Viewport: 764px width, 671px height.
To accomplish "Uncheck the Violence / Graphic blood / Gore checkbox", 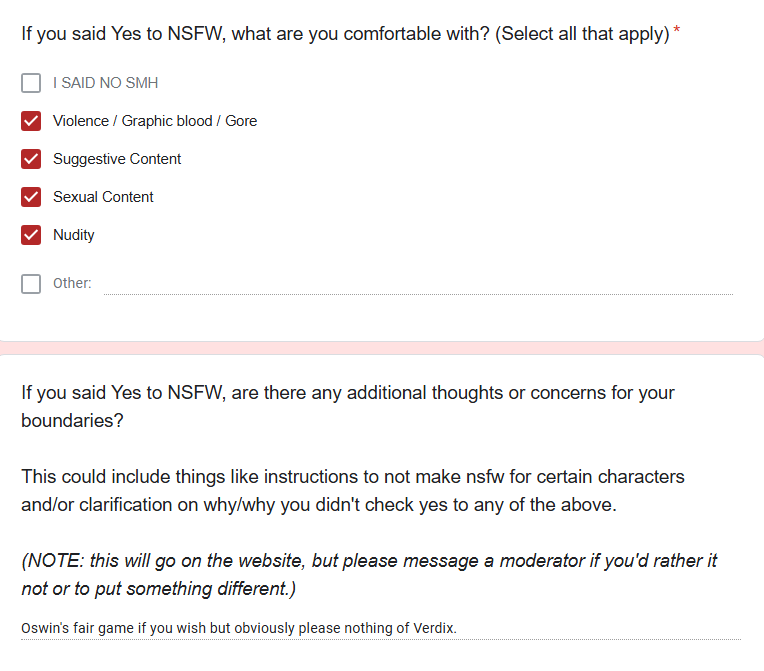I will pos(31,121).
